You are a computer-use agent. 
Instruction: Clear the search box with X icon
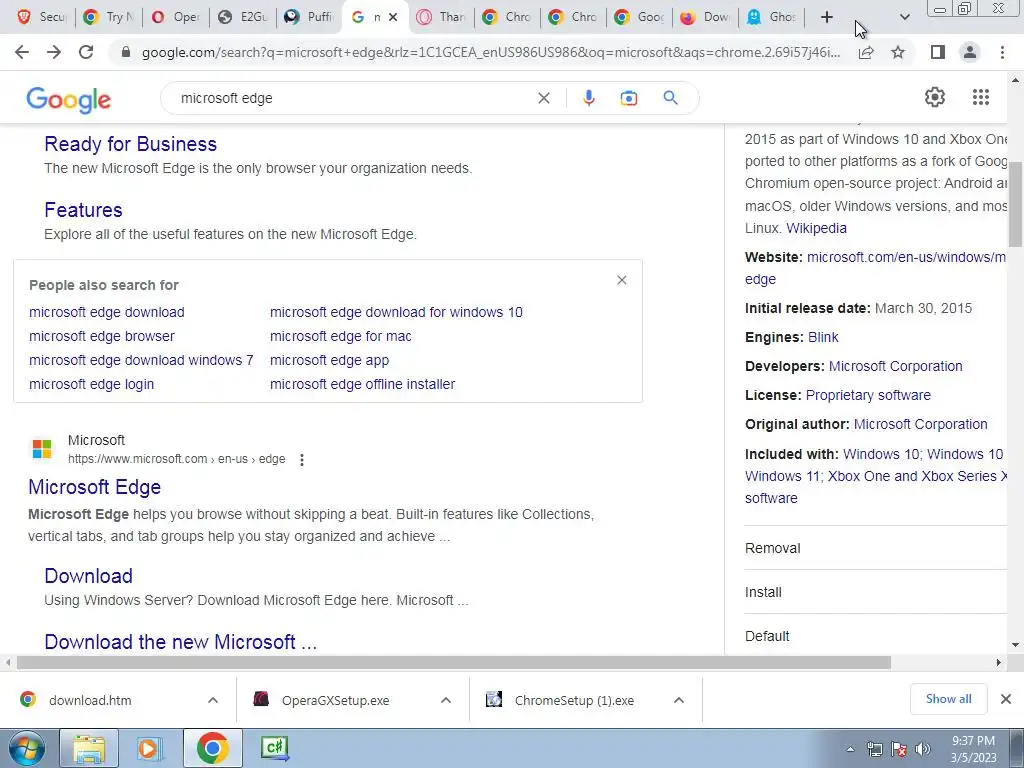[x=543, y=98]
